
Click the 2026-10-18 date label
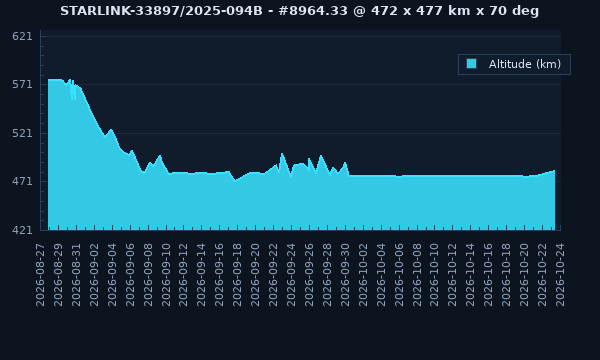(506, 275)
